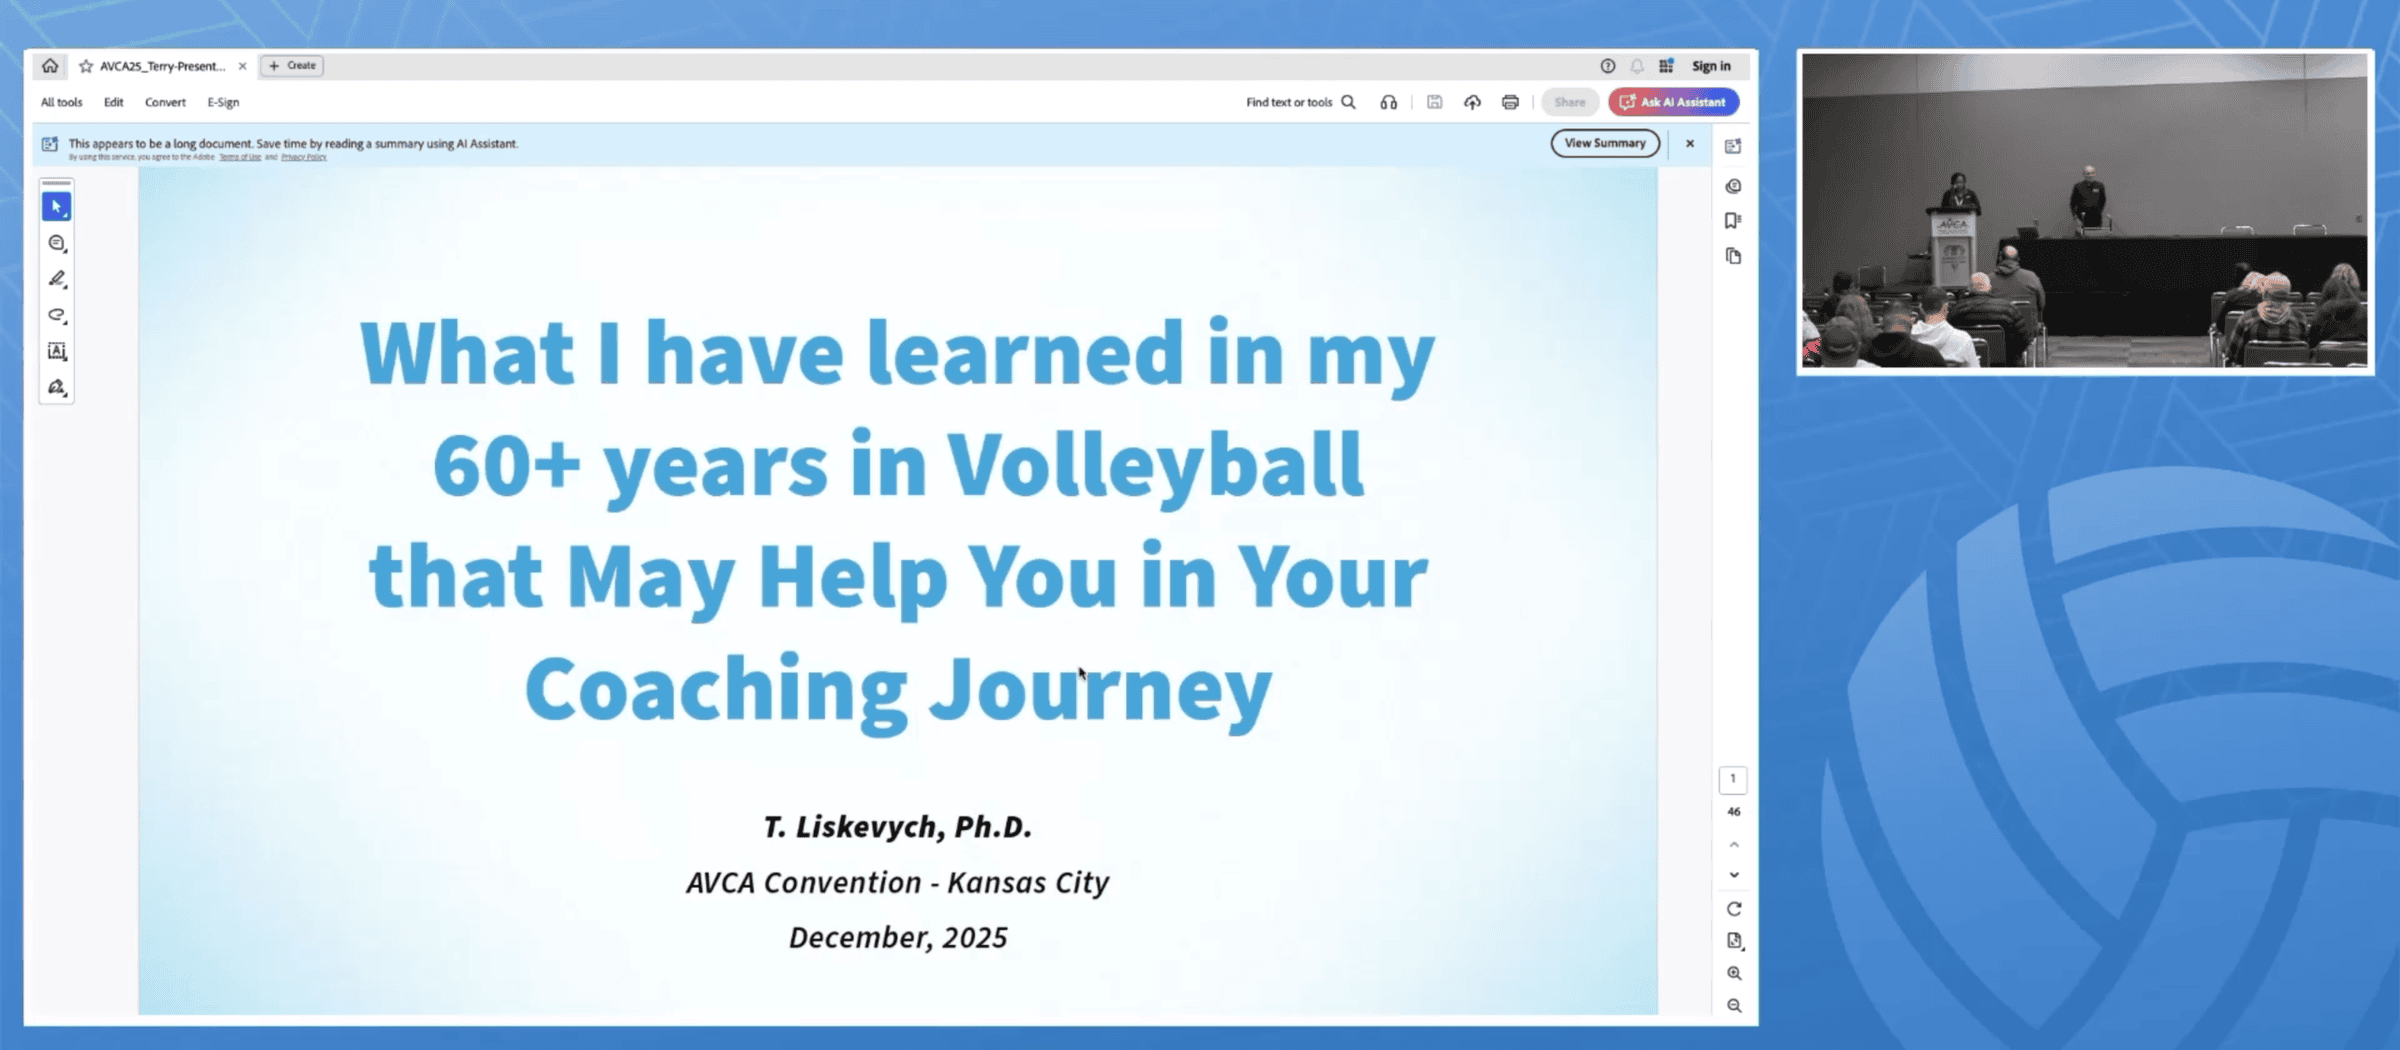This screenshot has height=1050, width=2400.
Task: Select the Add text box tool
Action: pos(57,351)
